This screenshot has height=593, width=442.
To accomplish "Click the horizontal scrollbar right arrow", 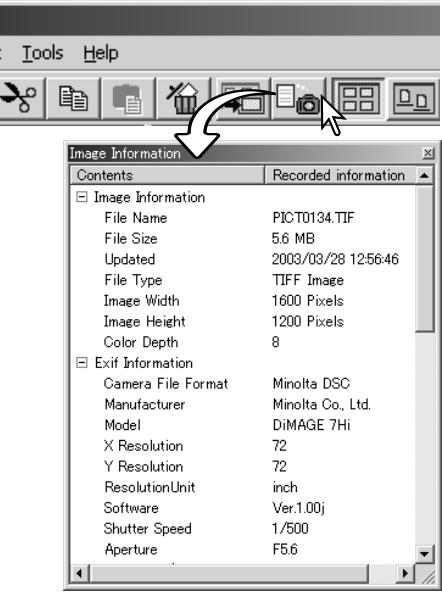I will pyautogui.click(x=405, y=573).
